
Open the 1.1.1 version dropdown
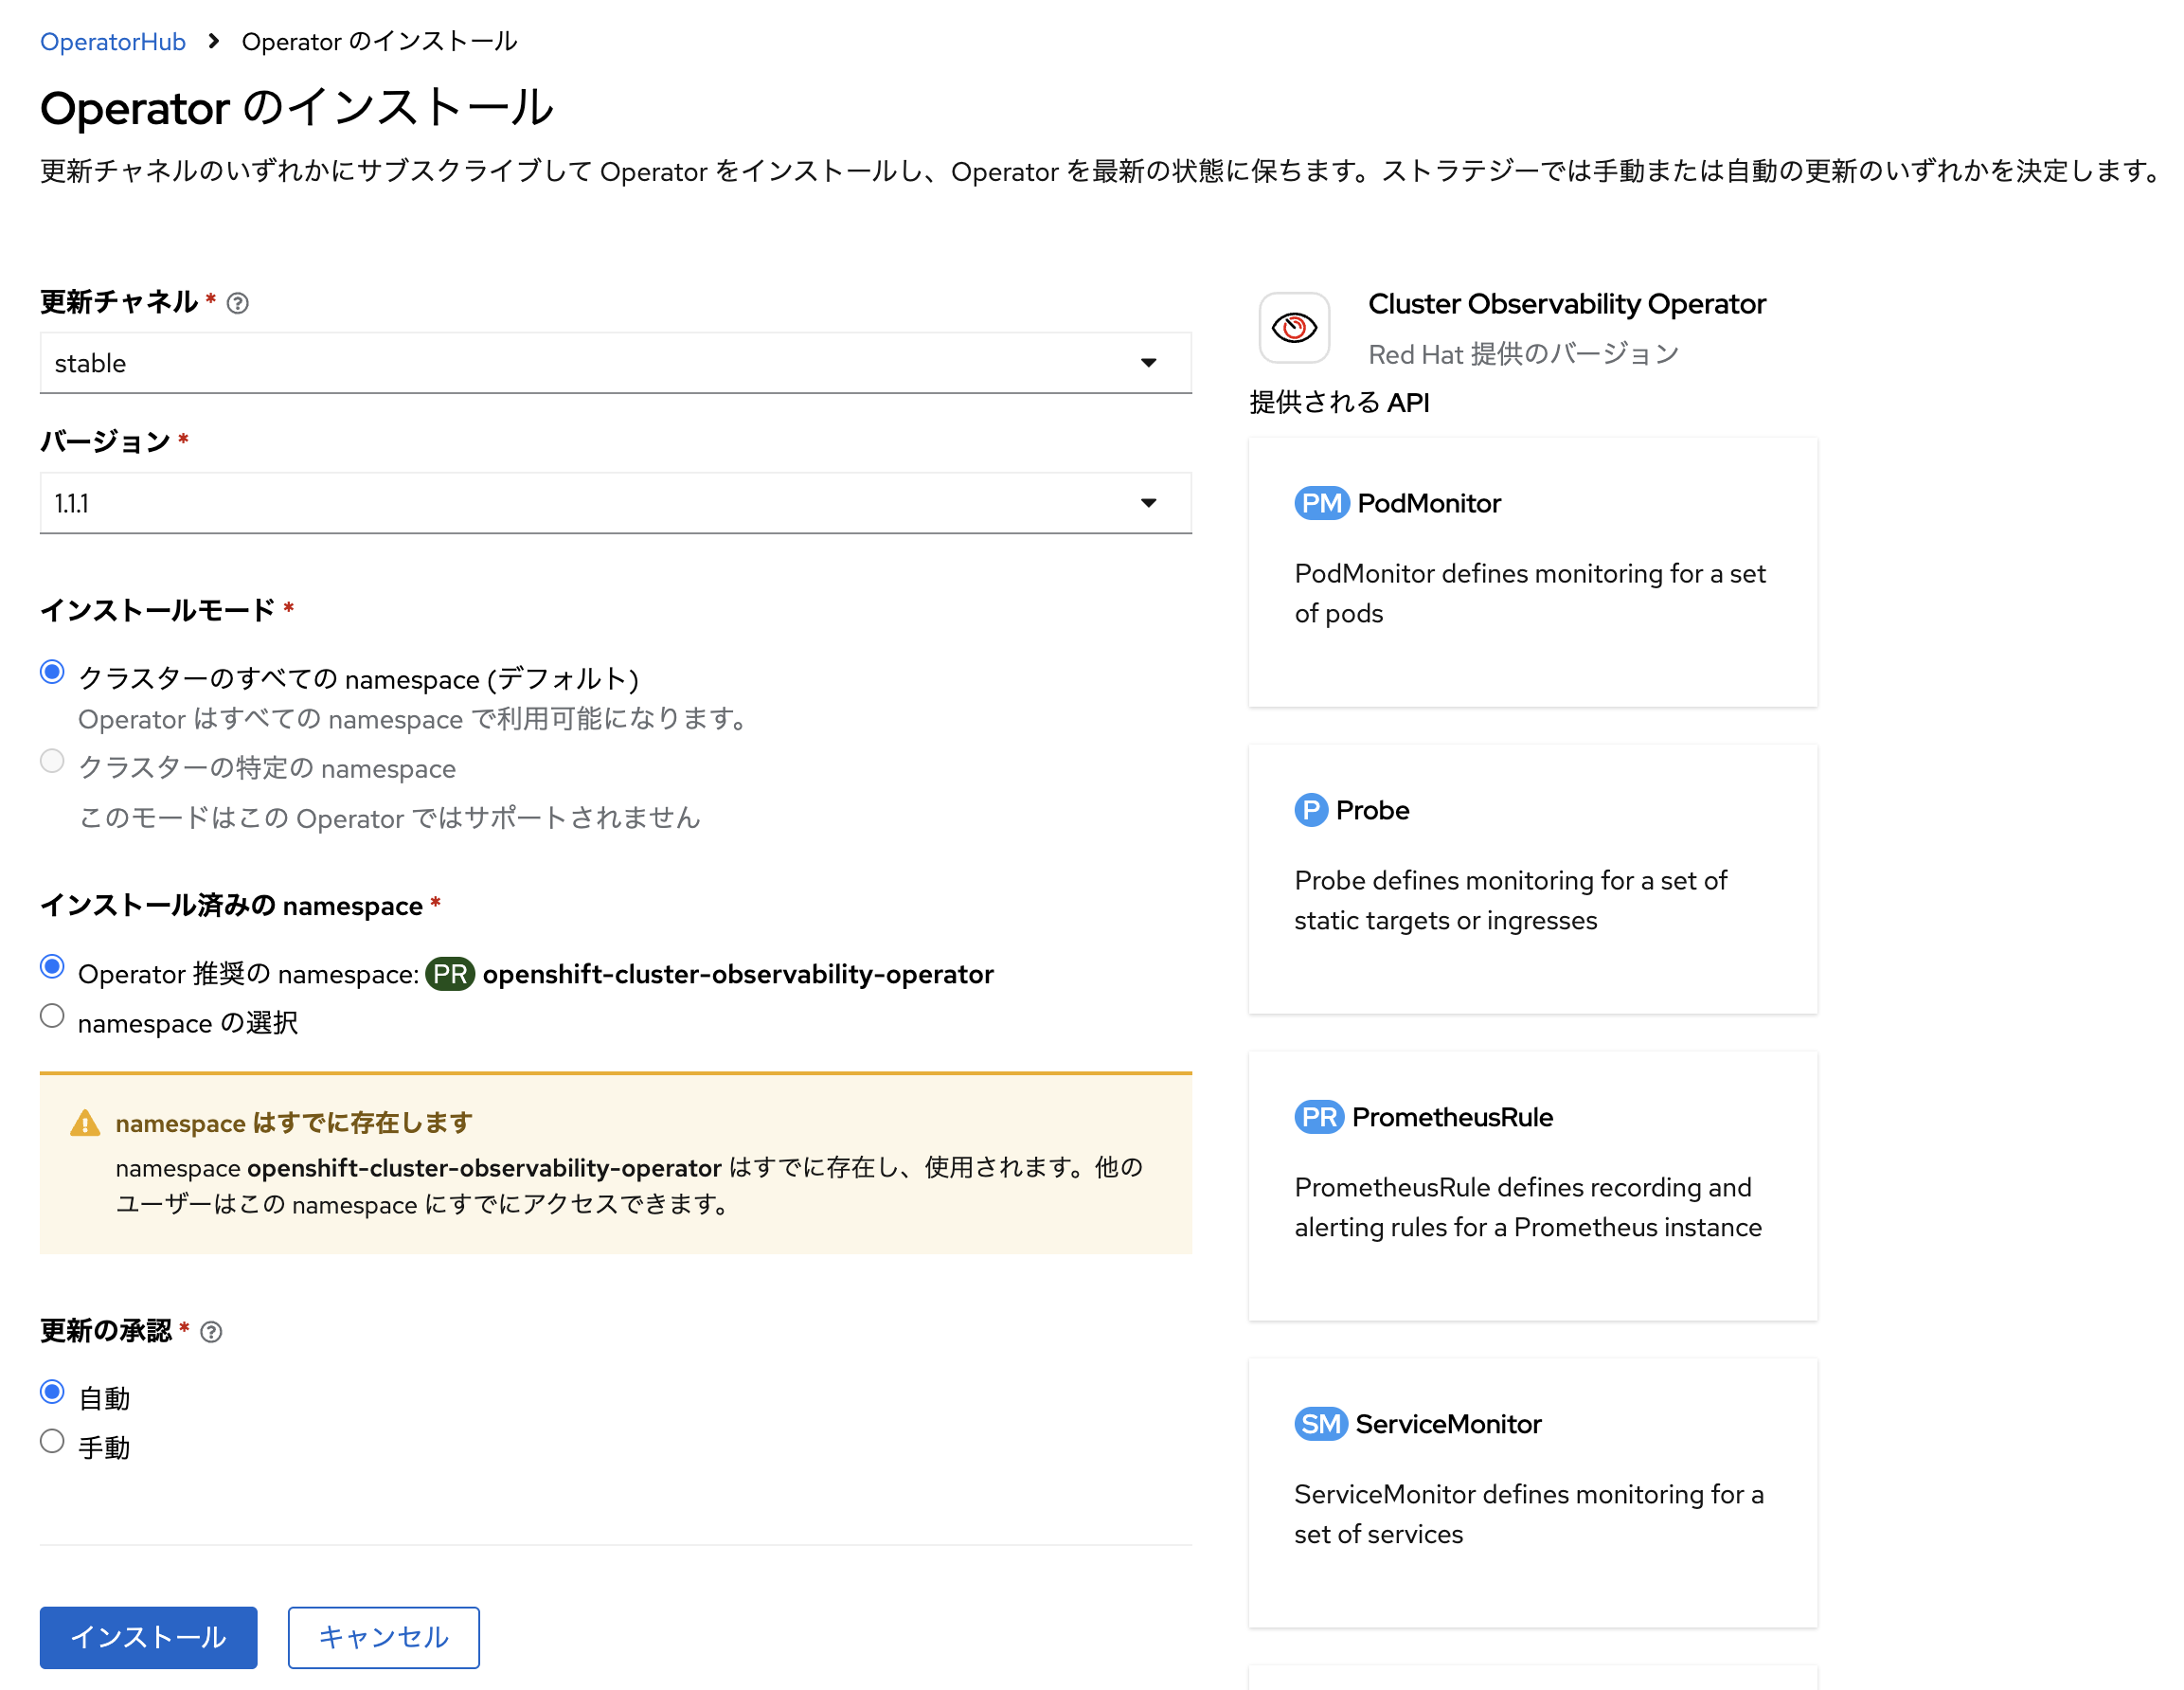[x=615, y=503]
